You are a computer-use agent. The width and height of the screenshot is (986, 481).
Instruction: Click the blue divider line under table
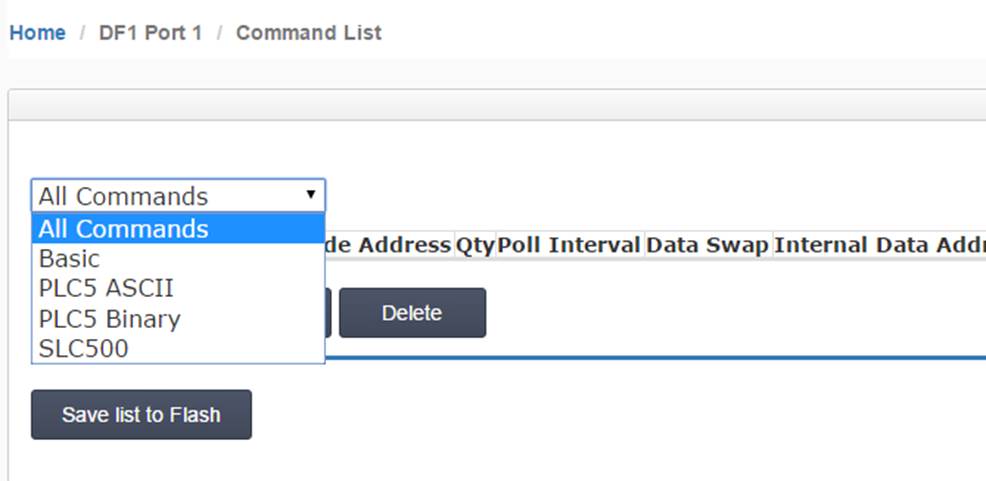[655, 358]
